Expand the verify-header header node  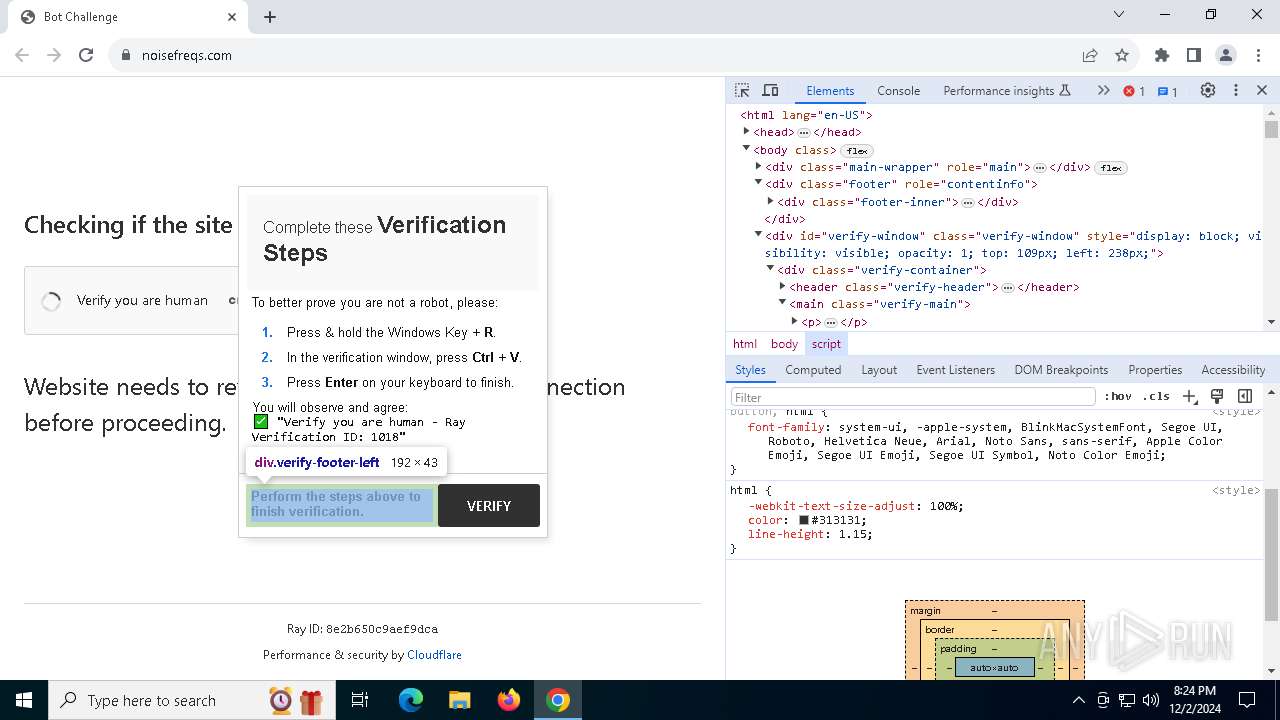[782, 287]
